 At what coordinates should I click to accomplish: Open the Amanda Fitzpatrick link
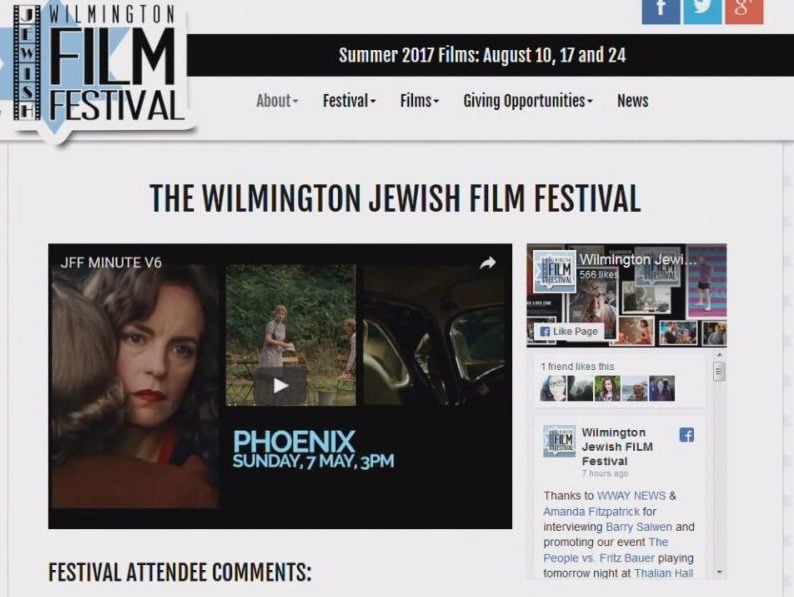pyautogui.click(x=591, y=511)
